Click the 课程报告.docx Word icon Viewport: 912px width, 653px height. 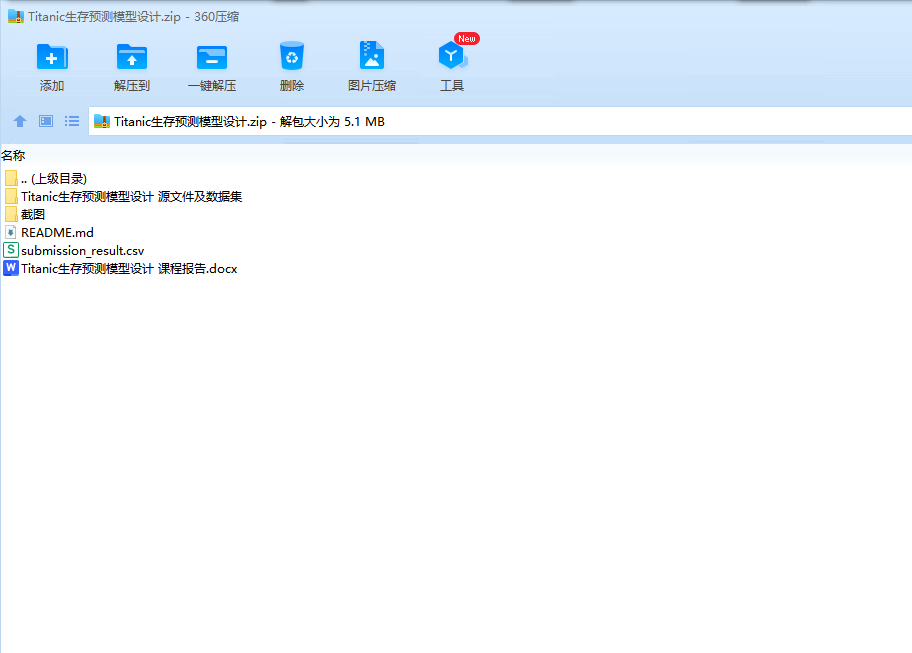coord(10,268)
